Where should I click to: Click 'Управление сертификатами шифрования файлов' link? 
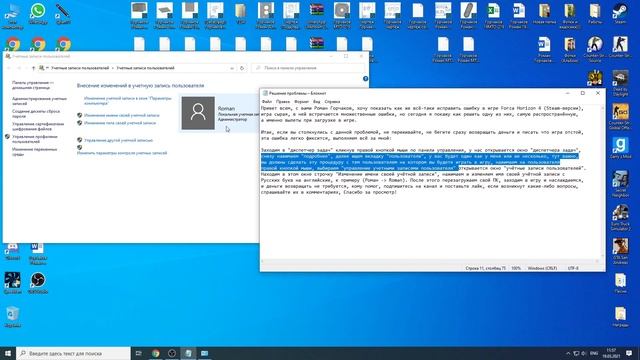click(38, 126)
